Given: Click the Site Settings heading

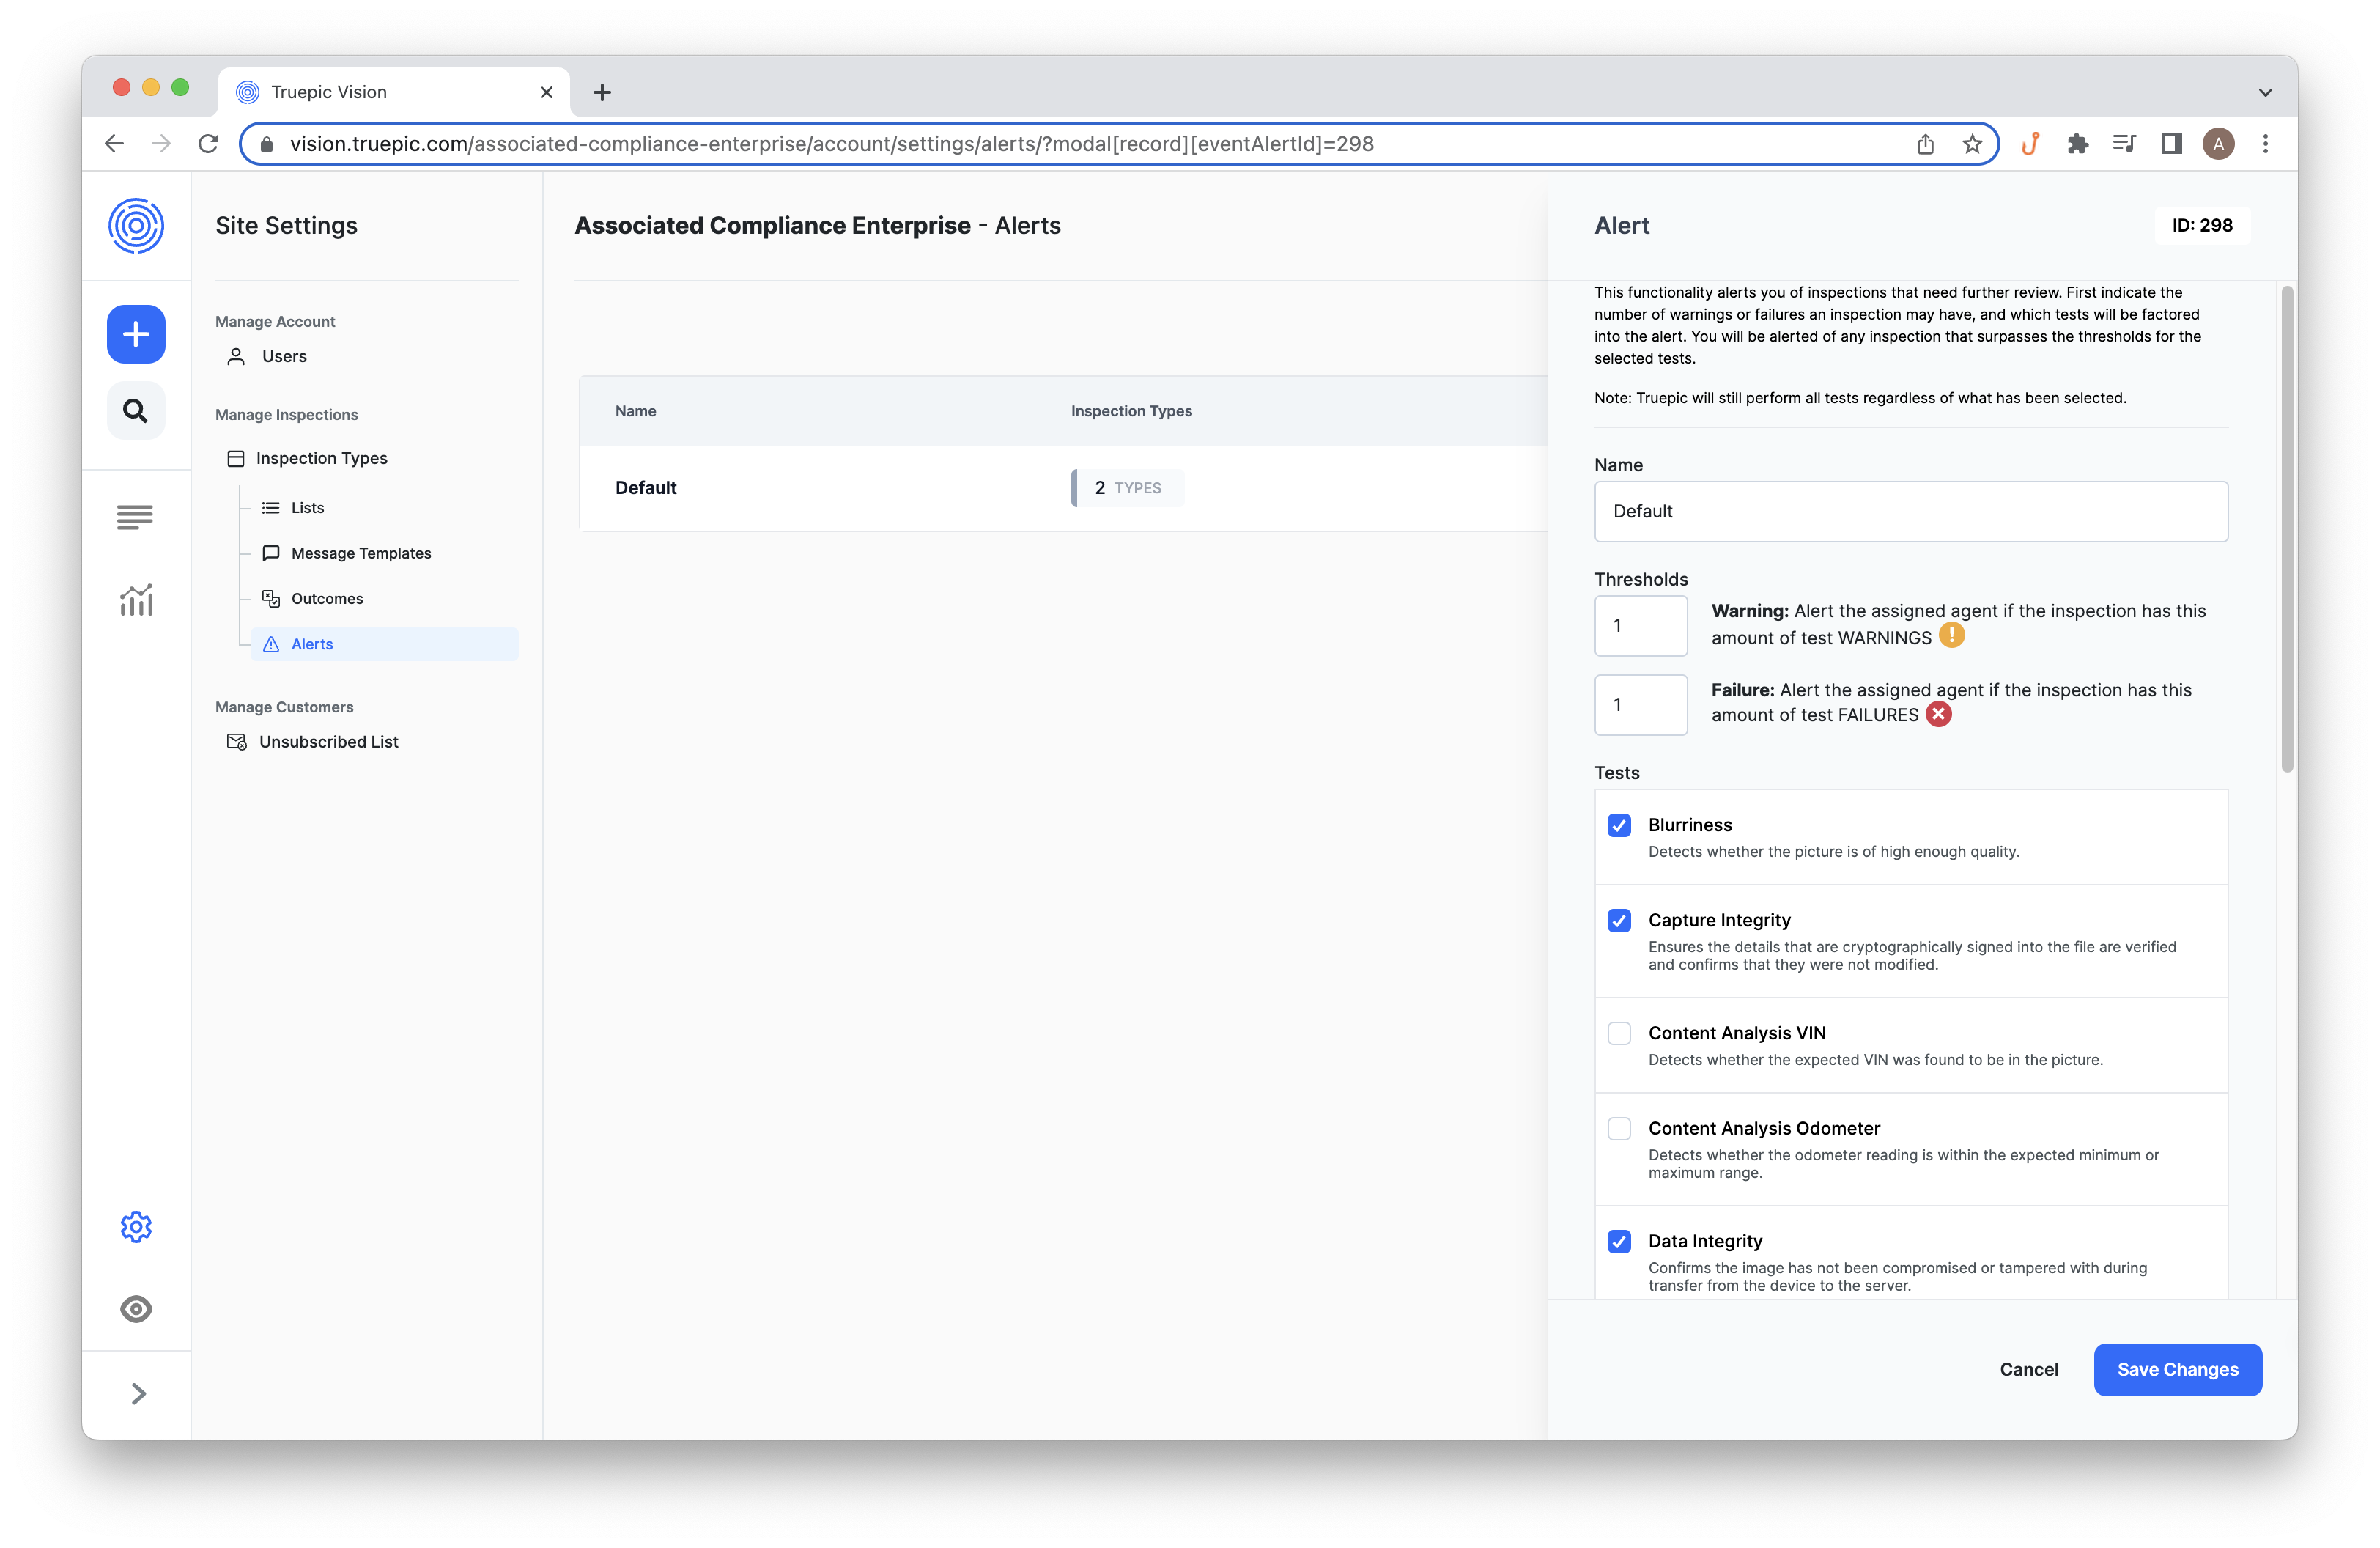Looking at the screenshot, I should [286, 225].
